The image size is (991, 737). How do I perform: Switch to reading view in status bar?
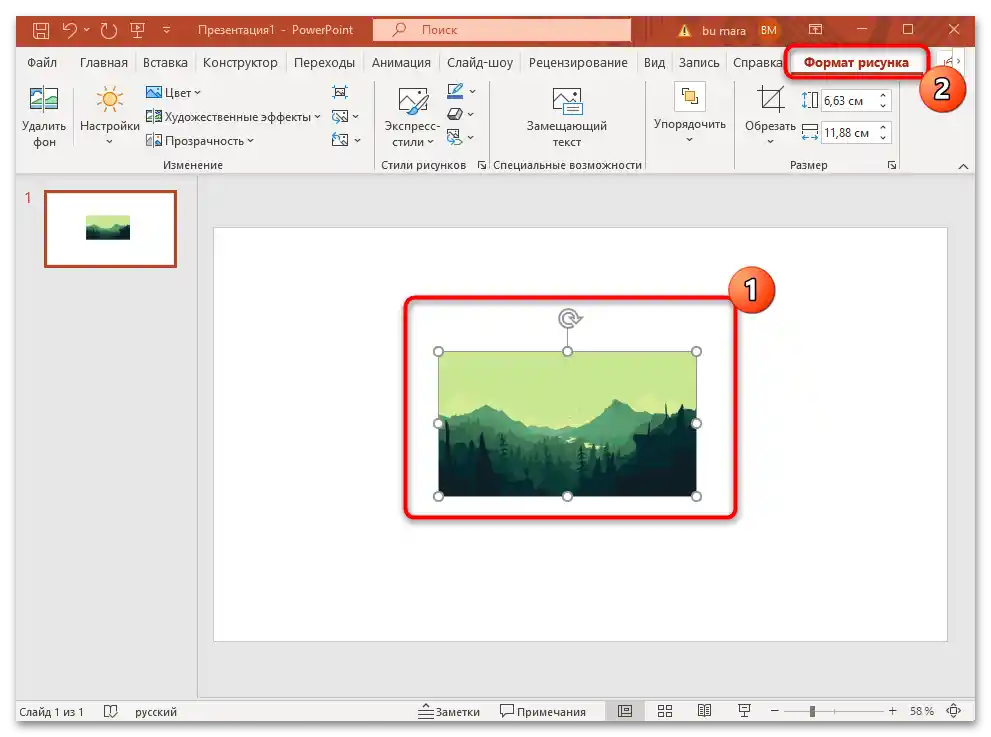704,711
